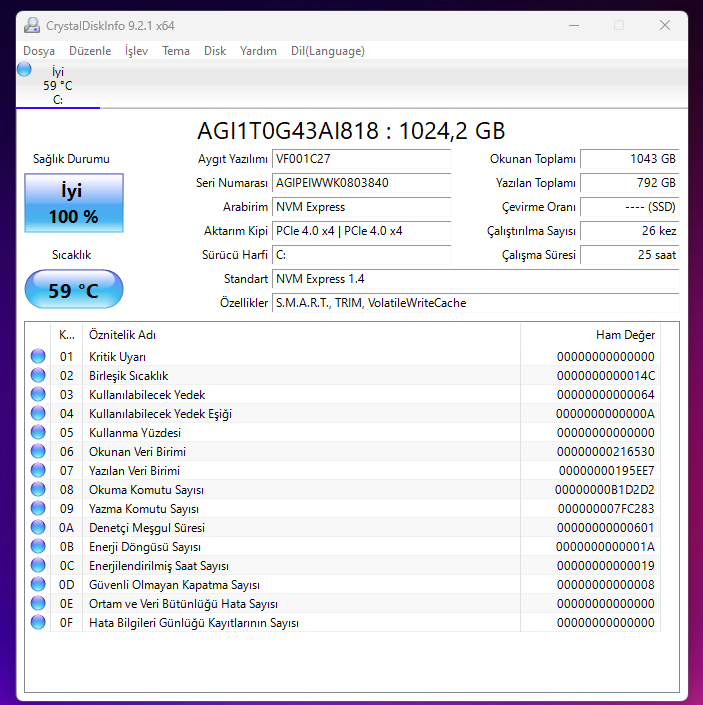703x705 pixels.
Task: Click the blue status orb for drive C:
Action: pyautogui.click(x=24, y=69)
